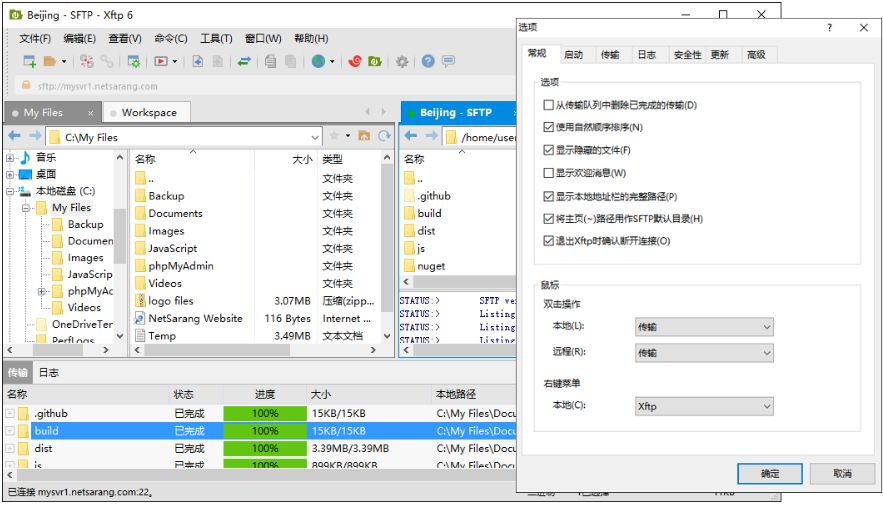The height and width of the screenshot is (505, 883).
Task: Open the 窗口(W) menu
Action: click(x=263, y=38)
